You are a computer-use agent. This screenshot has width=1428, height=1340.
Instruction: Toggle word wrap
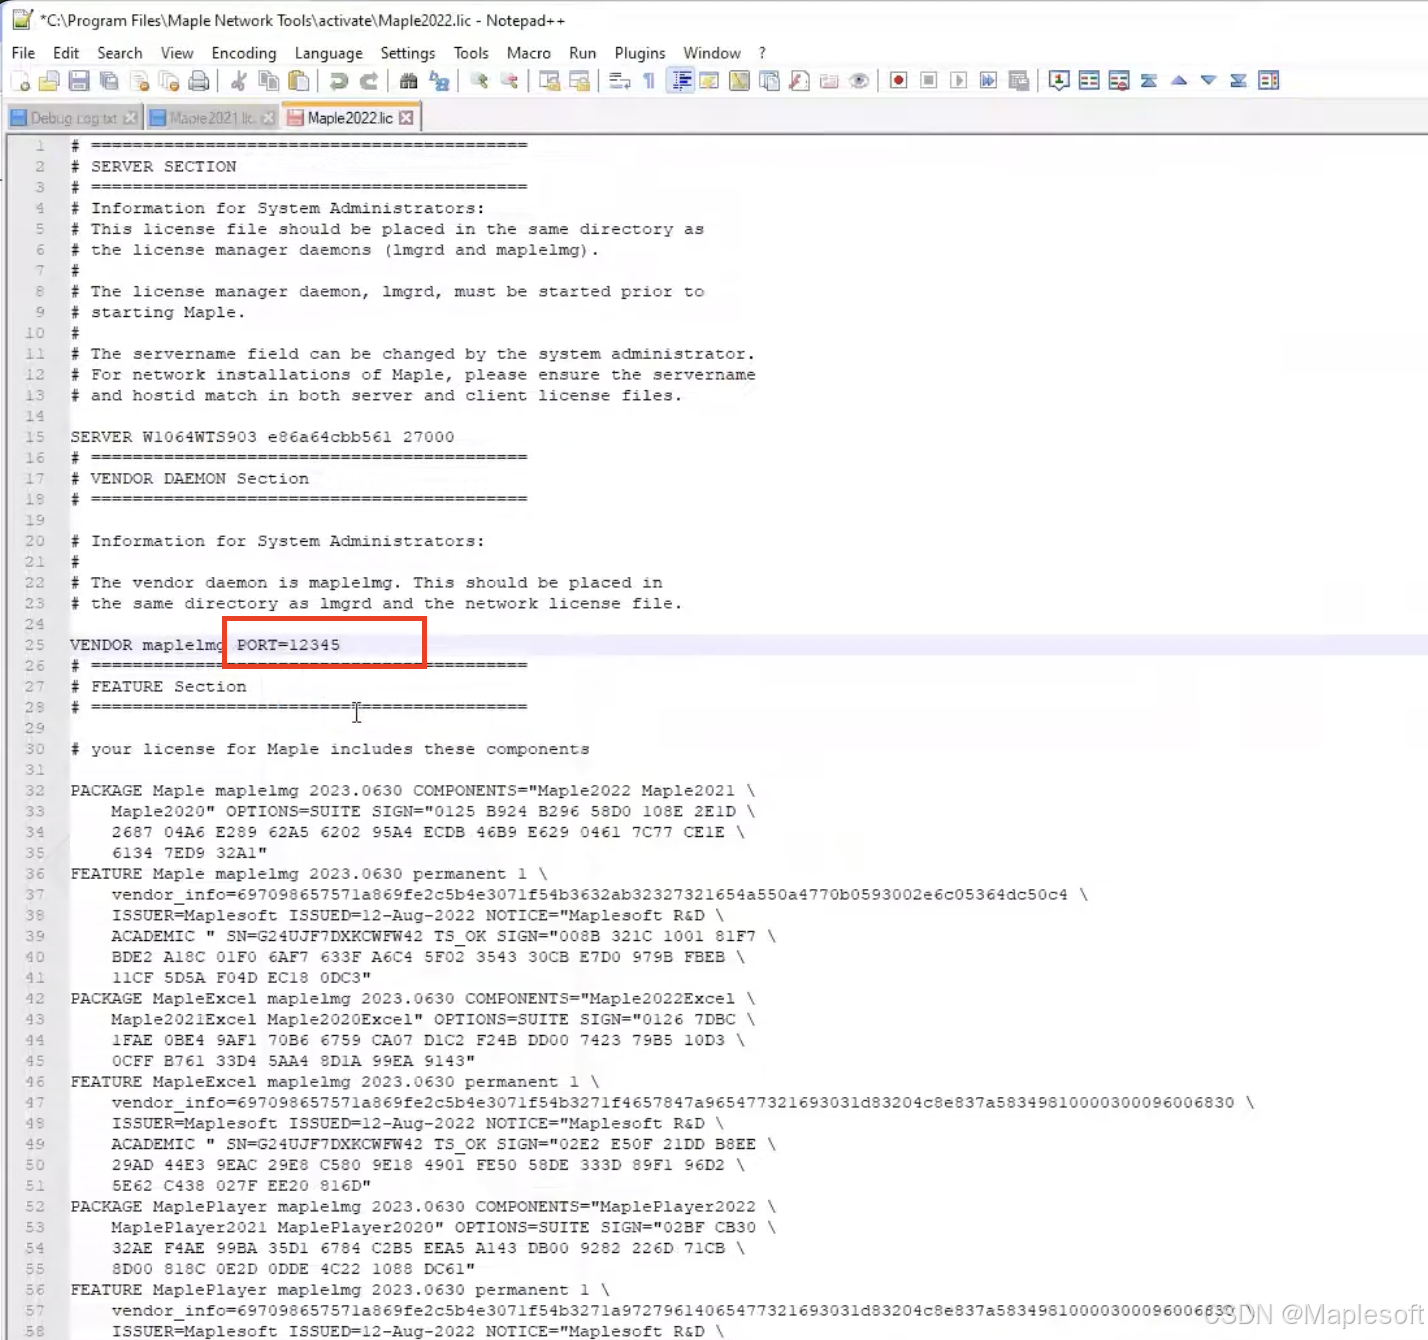(x=620, y=81)
